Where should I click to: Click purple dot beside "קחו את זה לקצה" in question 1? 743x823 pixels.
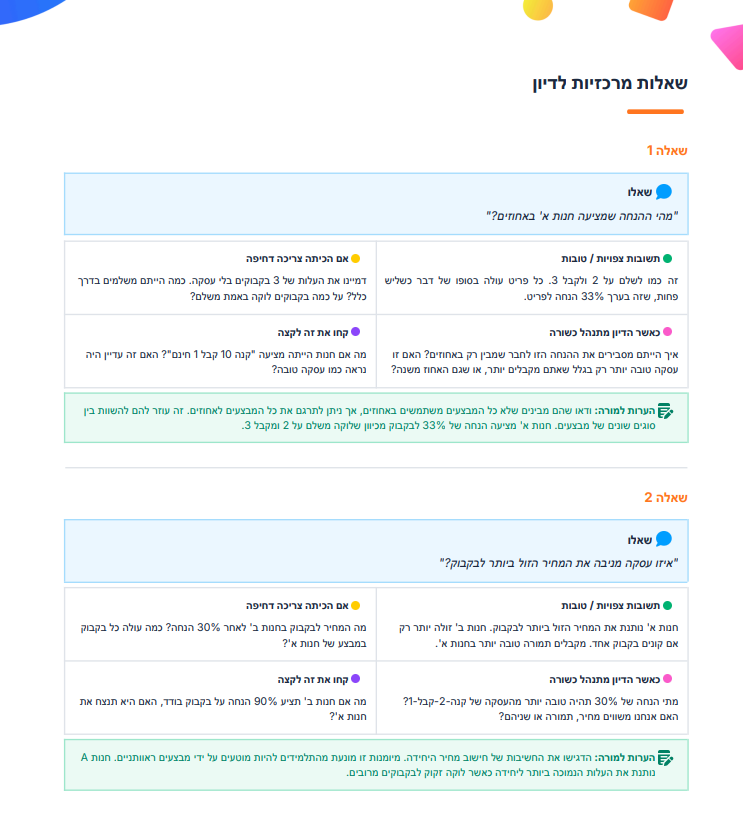tap(355, 331)
